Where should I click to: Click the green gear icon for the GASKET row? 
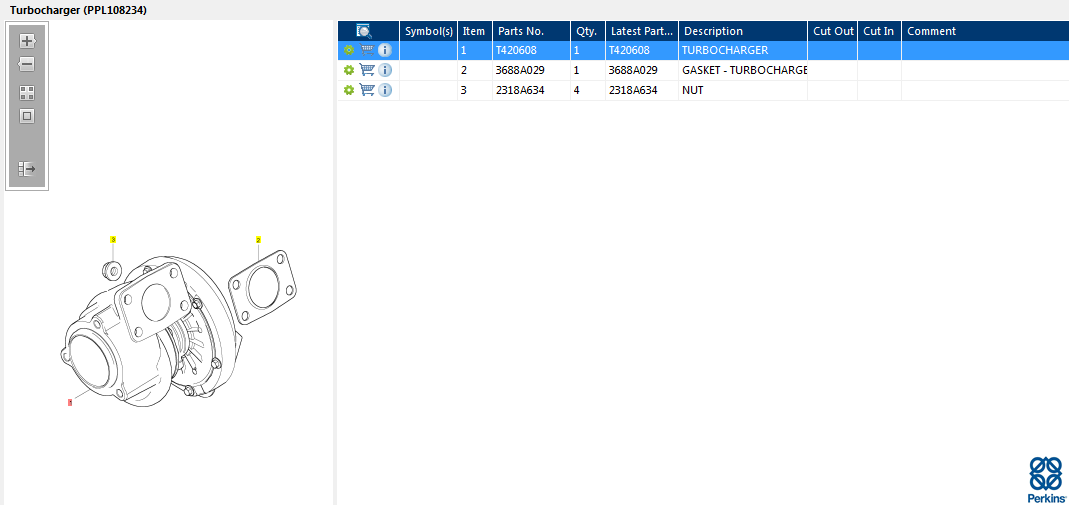click(349, 70)
